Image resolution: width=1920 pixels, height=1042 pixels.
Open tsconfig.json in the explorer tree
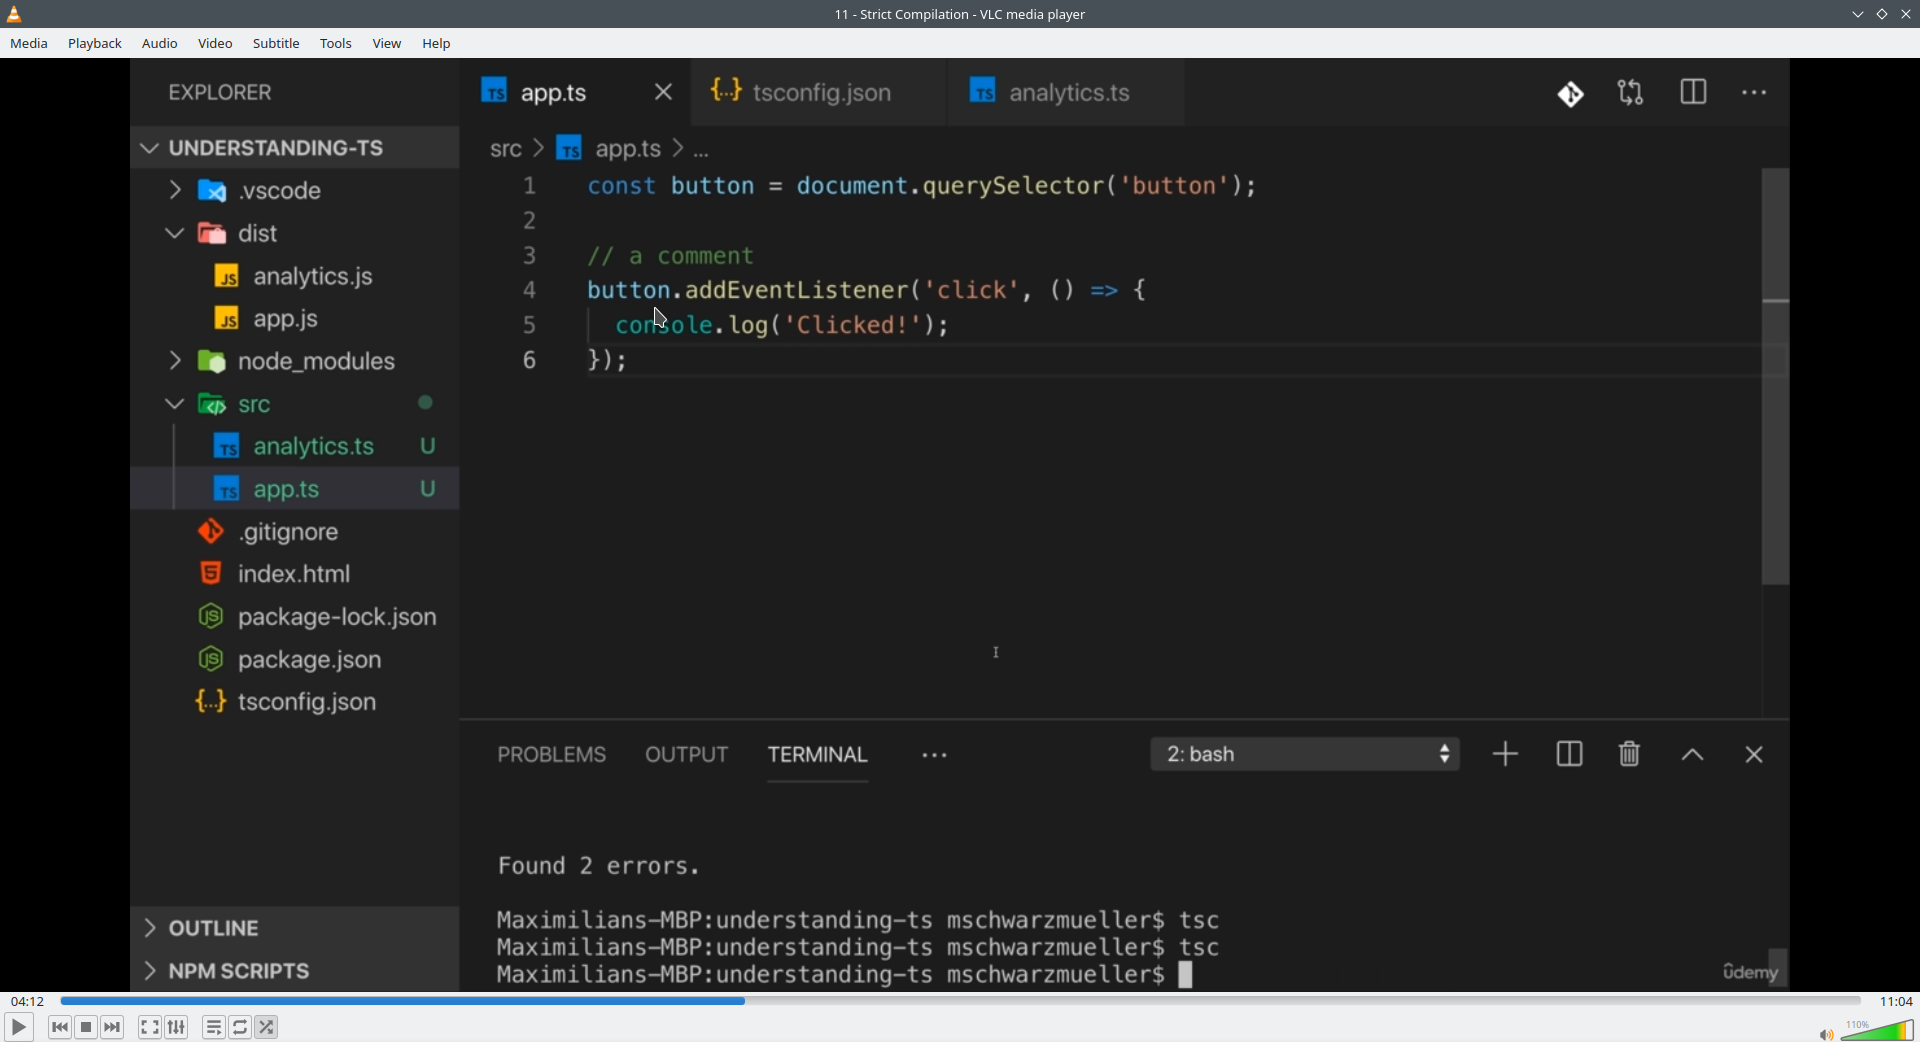tap(295, 703)
